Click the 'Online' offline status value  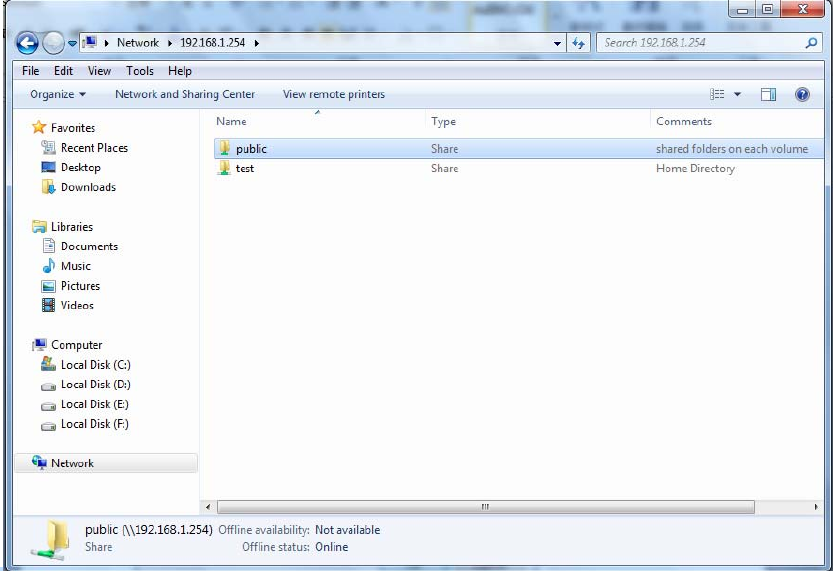pyautogui.click(x=332, y=547)
